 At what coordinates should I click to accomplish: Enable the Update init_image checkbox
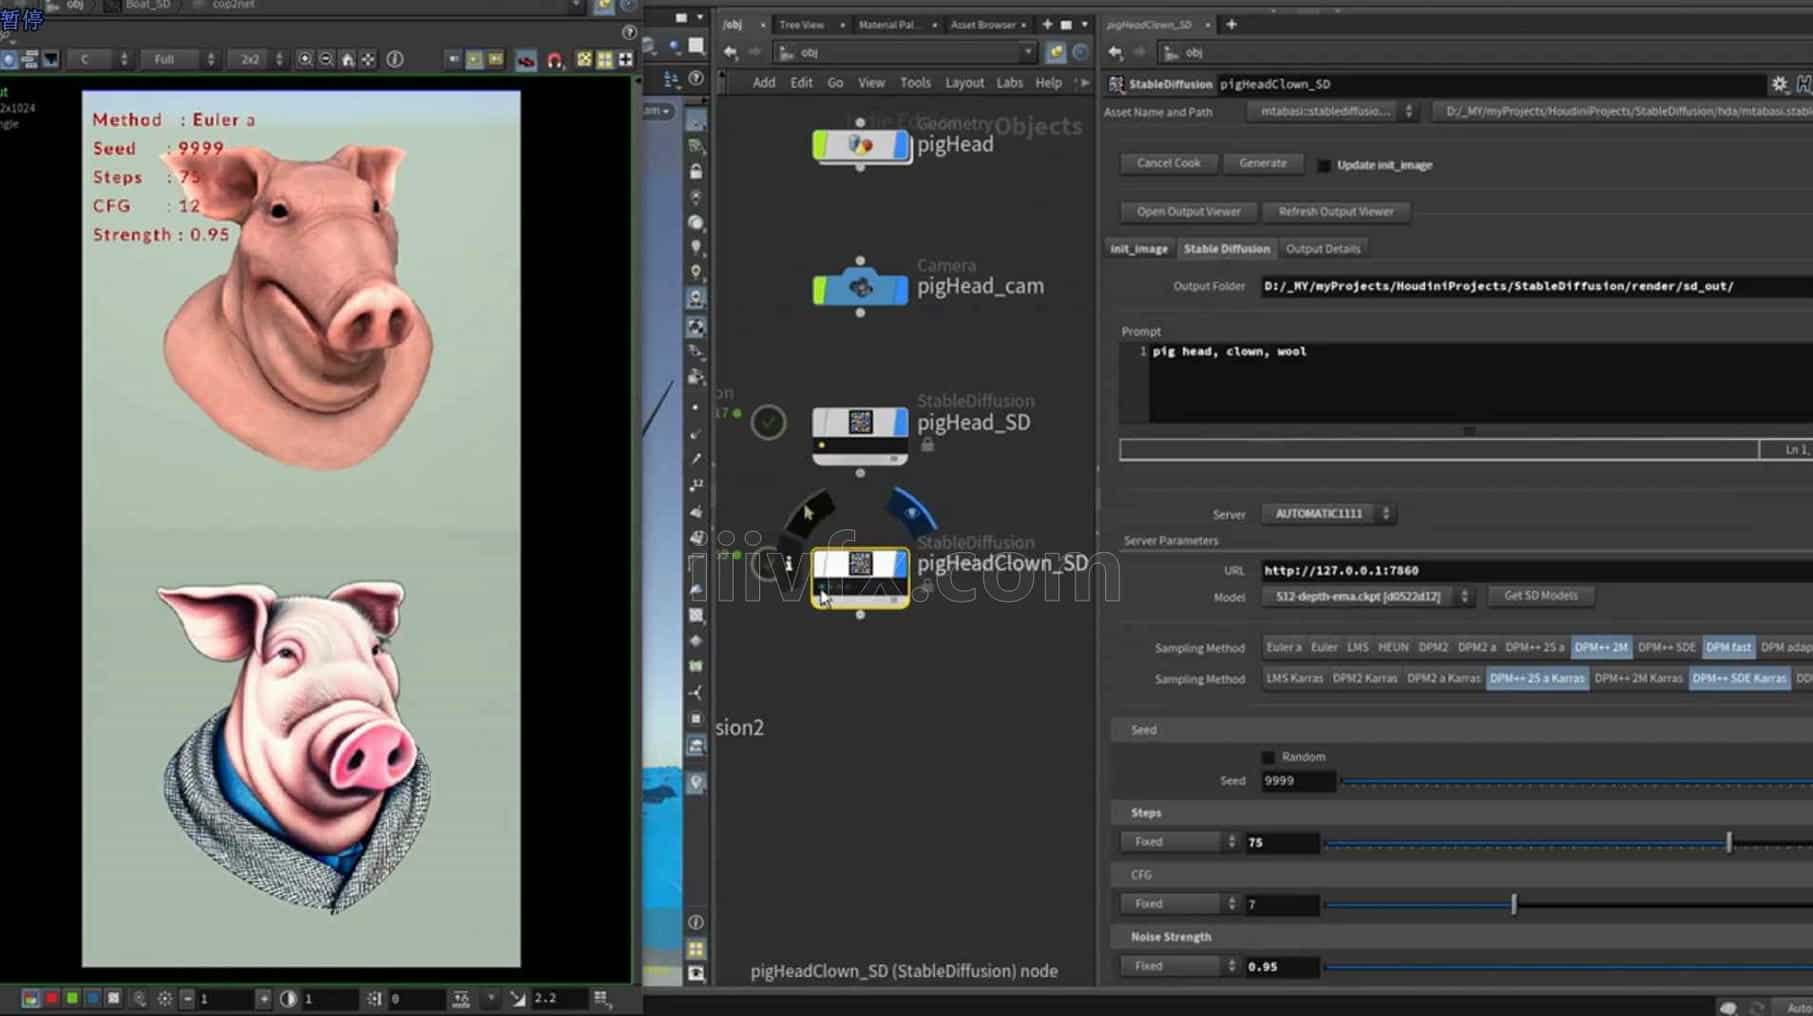coord(1324,166)
